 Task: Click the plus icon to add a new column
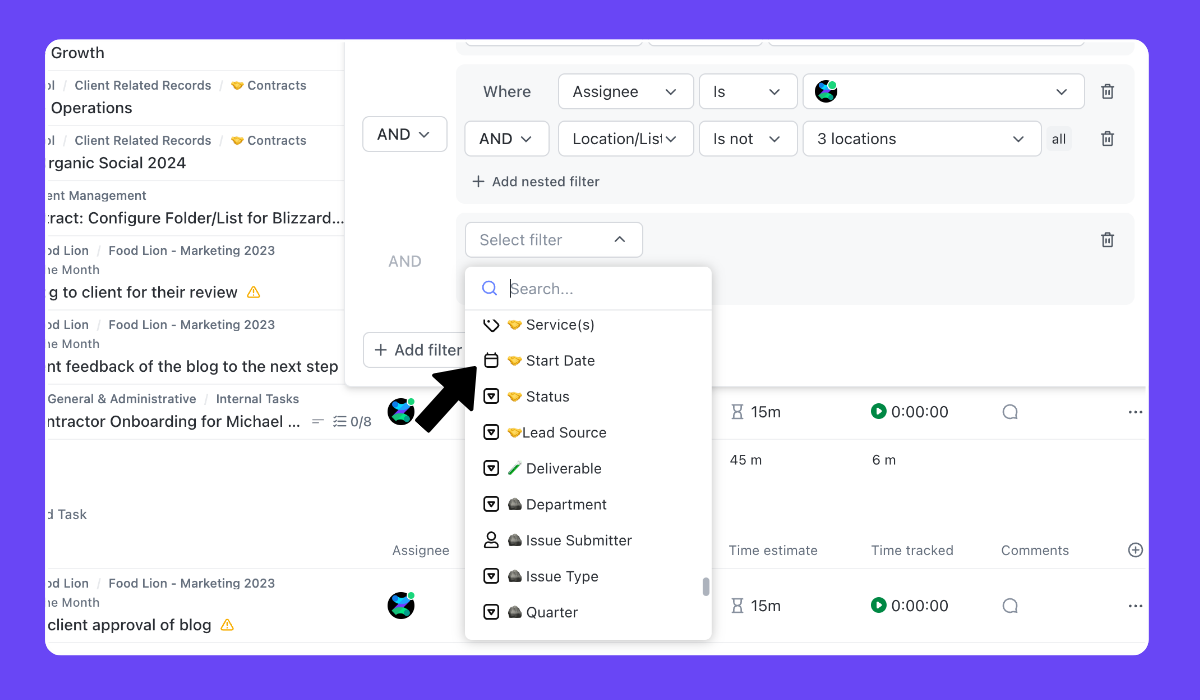click(1135, 549)
